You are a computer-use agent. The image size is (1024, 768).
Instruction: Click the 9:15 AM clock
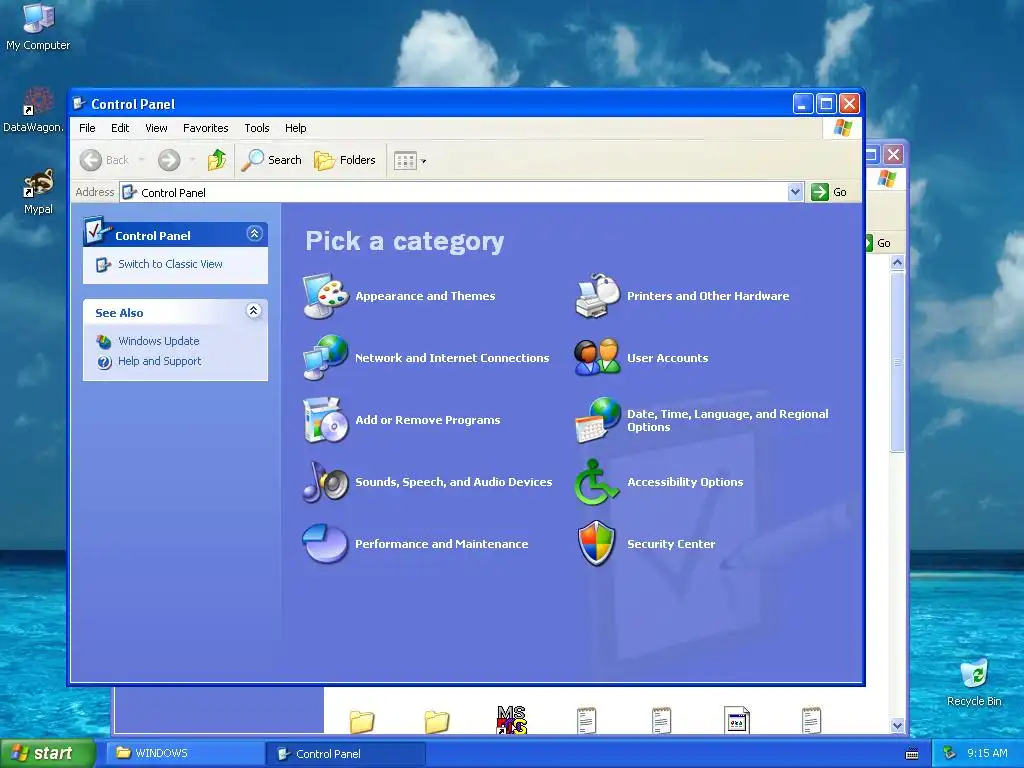tap(987, 753)
